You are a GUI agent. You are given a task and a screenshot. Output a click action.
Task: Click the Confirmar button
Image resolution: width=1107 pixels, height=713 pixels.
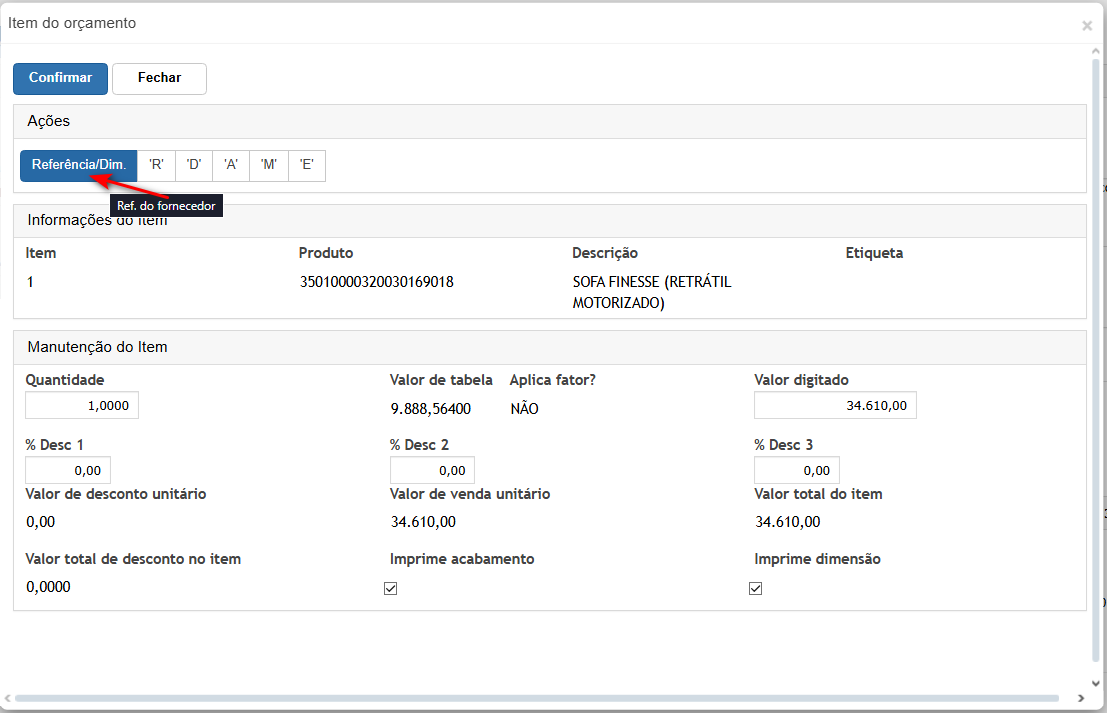pos(60,78)
